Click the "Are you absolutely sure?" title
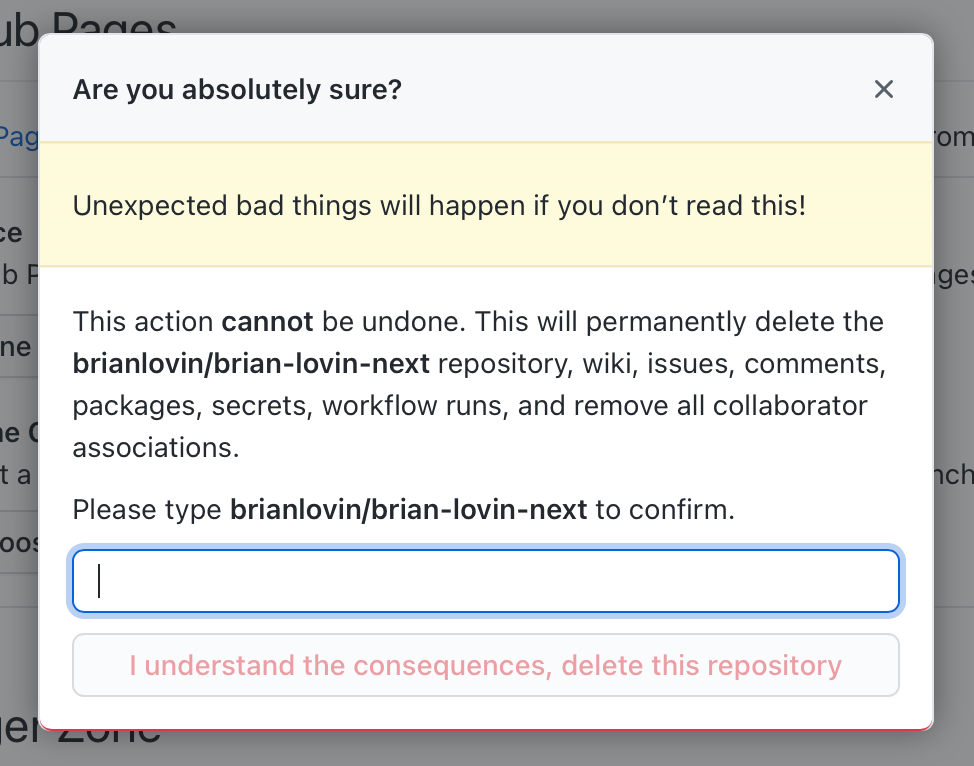Screen dimensions: 974x766 coord(237,90)
